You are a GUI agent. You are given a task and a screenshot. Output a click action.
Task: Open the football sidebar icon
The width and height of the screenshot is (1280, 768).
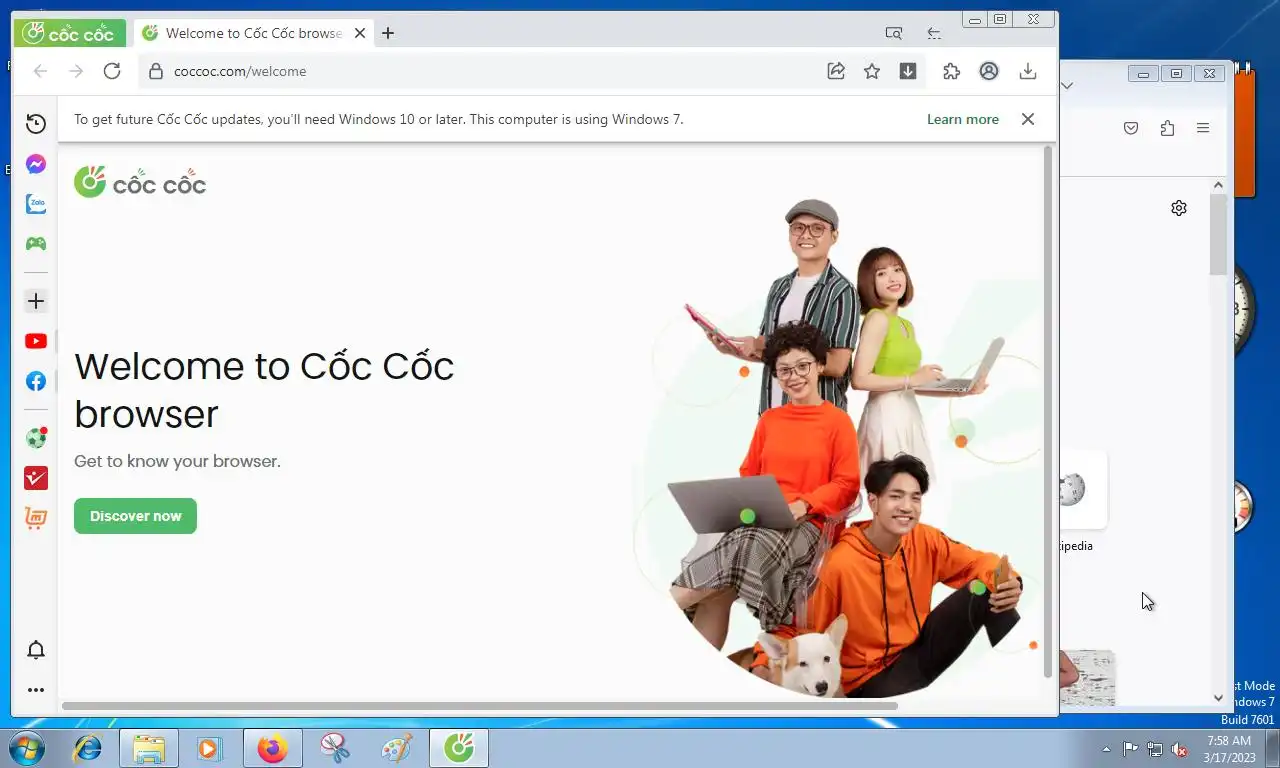[36, 438]
